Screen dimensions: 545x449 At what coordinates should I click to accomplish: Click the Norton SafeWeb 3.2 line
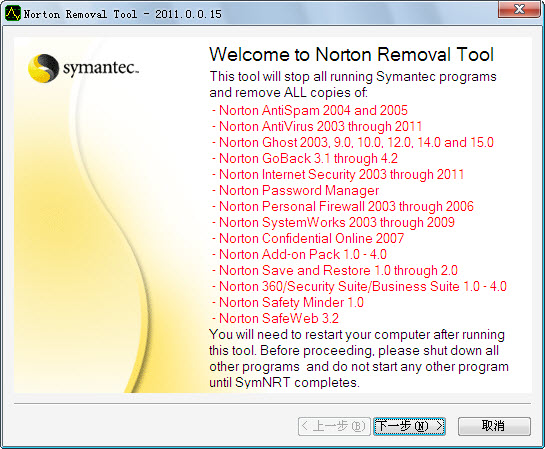275,318
